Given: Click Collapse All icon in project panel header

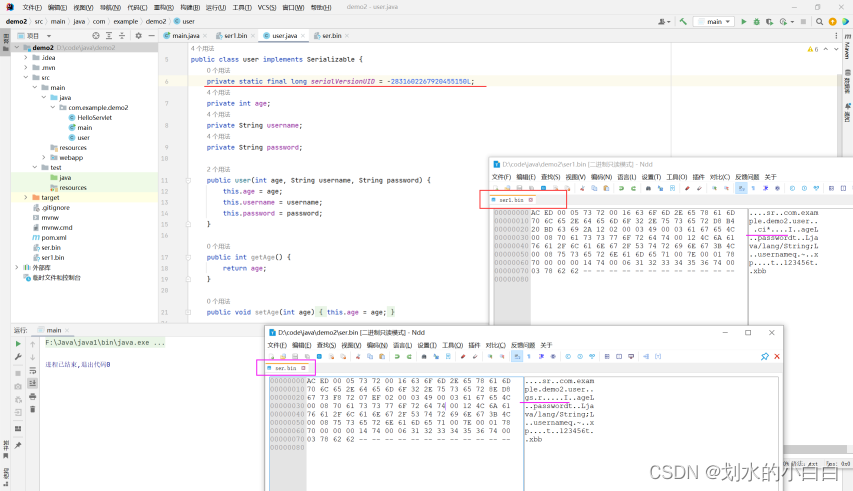Looking at the screenshot, I should pos(122,35).
